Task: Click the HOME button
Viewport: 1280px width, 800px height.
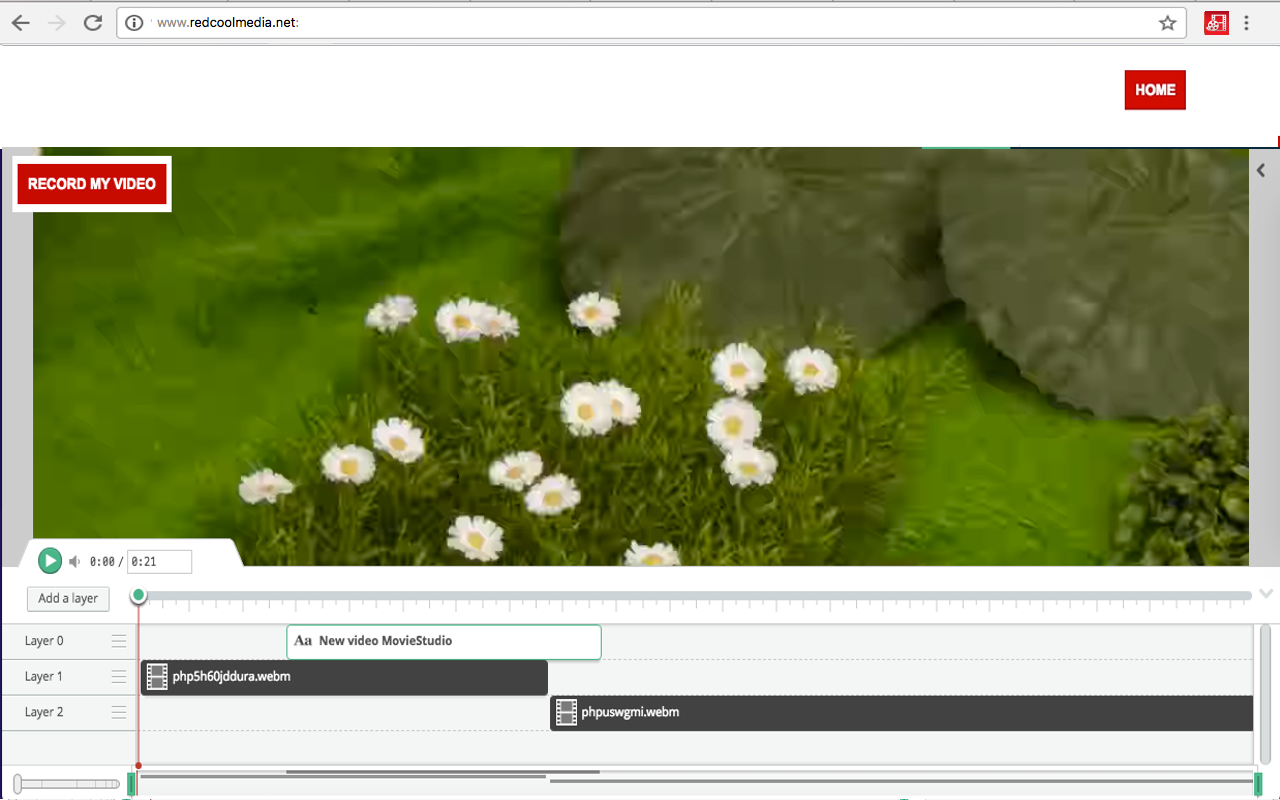Action: click(x=1155, y=90)
